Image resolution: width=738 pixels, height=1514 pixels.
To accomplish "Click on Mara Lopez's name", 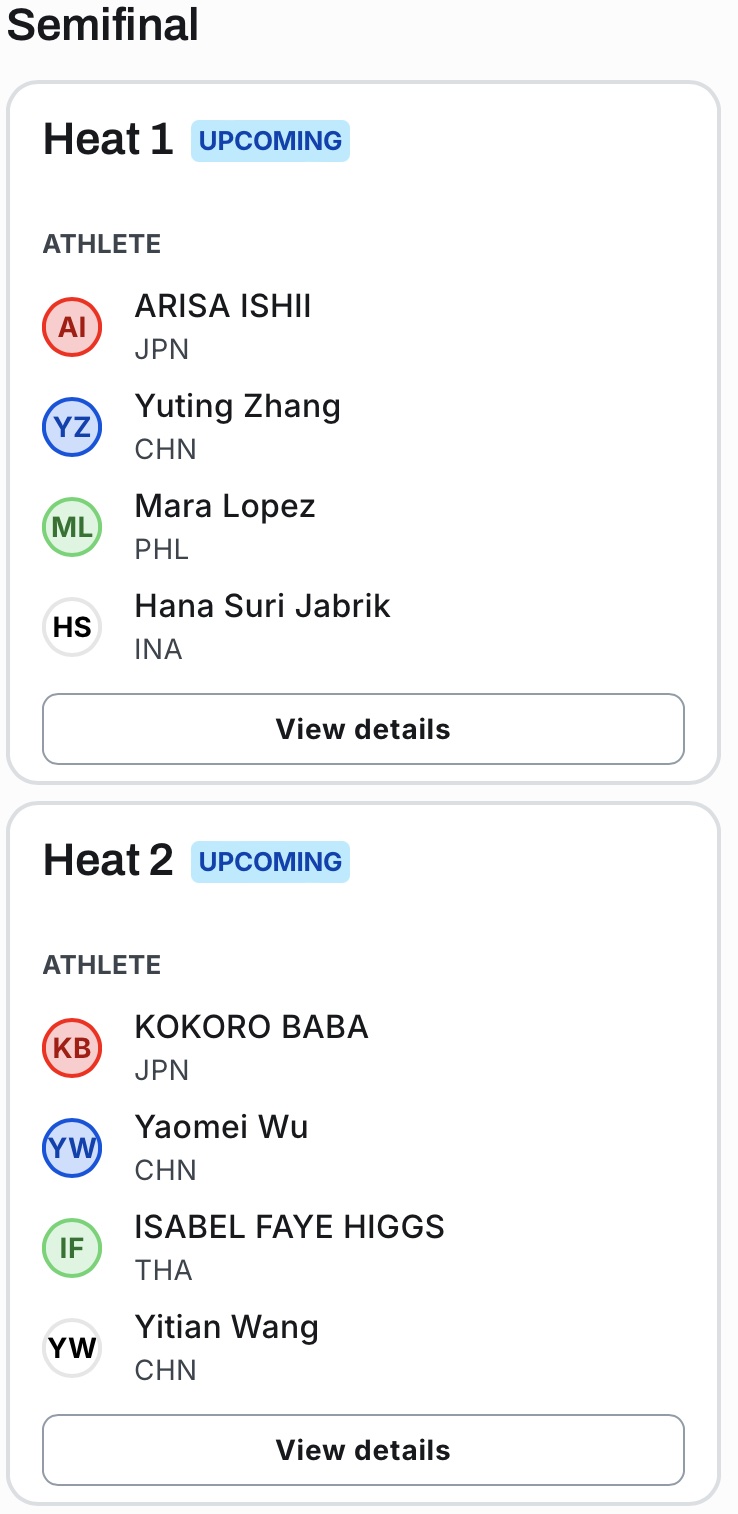I will tap(225, 507).
